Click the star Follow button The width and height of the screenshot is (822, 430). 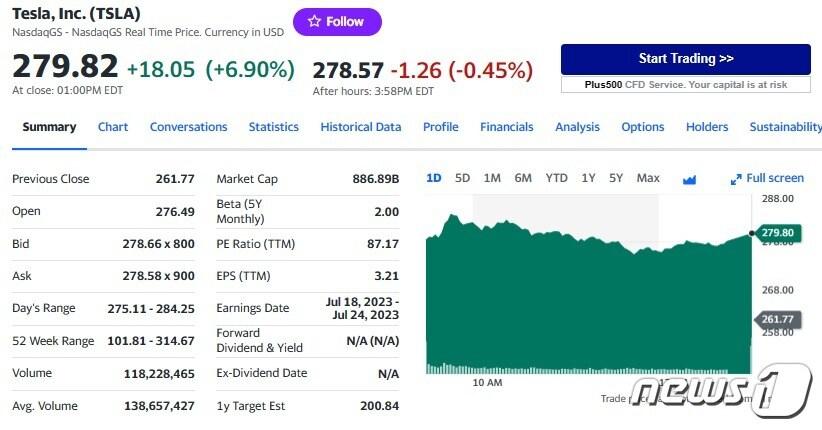337,21
